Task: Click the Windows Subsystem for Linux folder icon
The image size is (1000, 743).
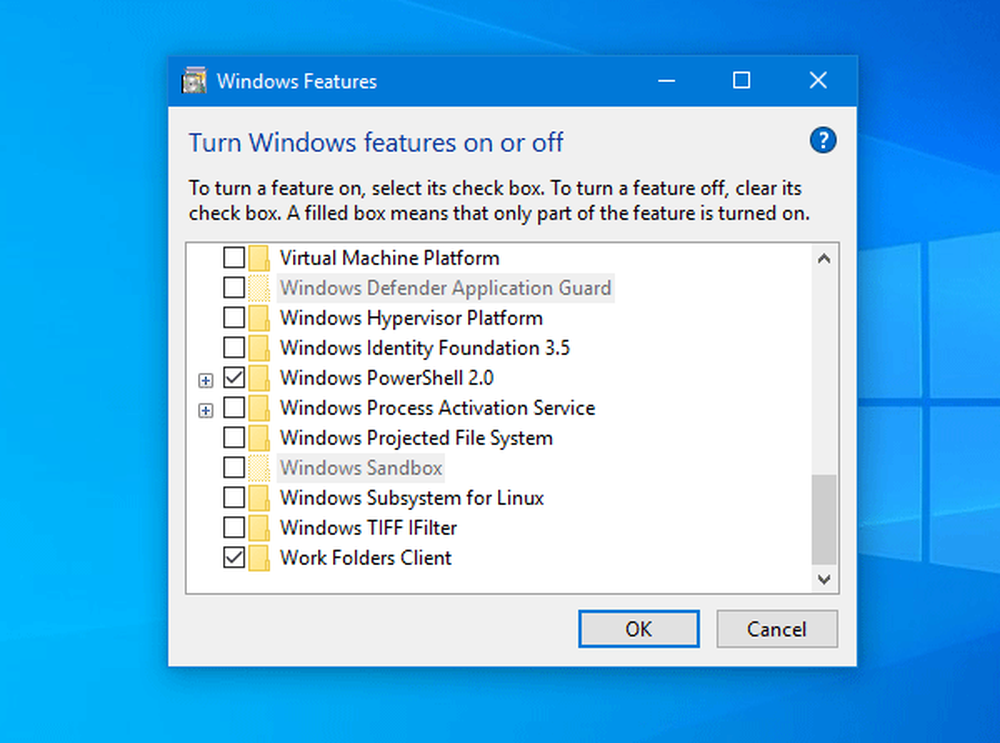Action: (258, 498)
